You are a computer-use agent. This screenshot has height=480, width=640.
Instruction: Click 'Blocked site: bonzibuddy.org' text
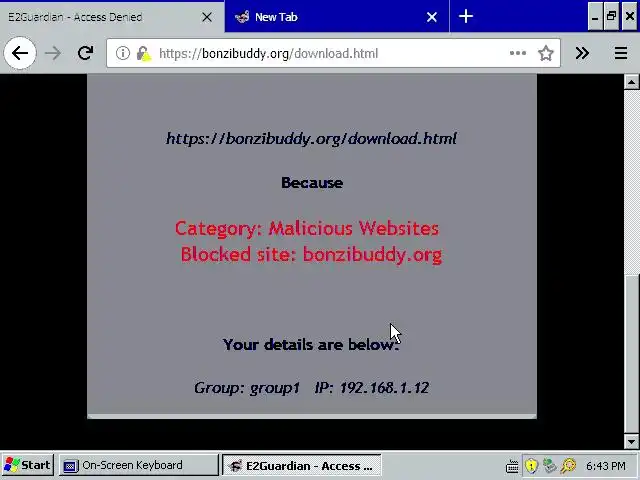tap(311, 255)
